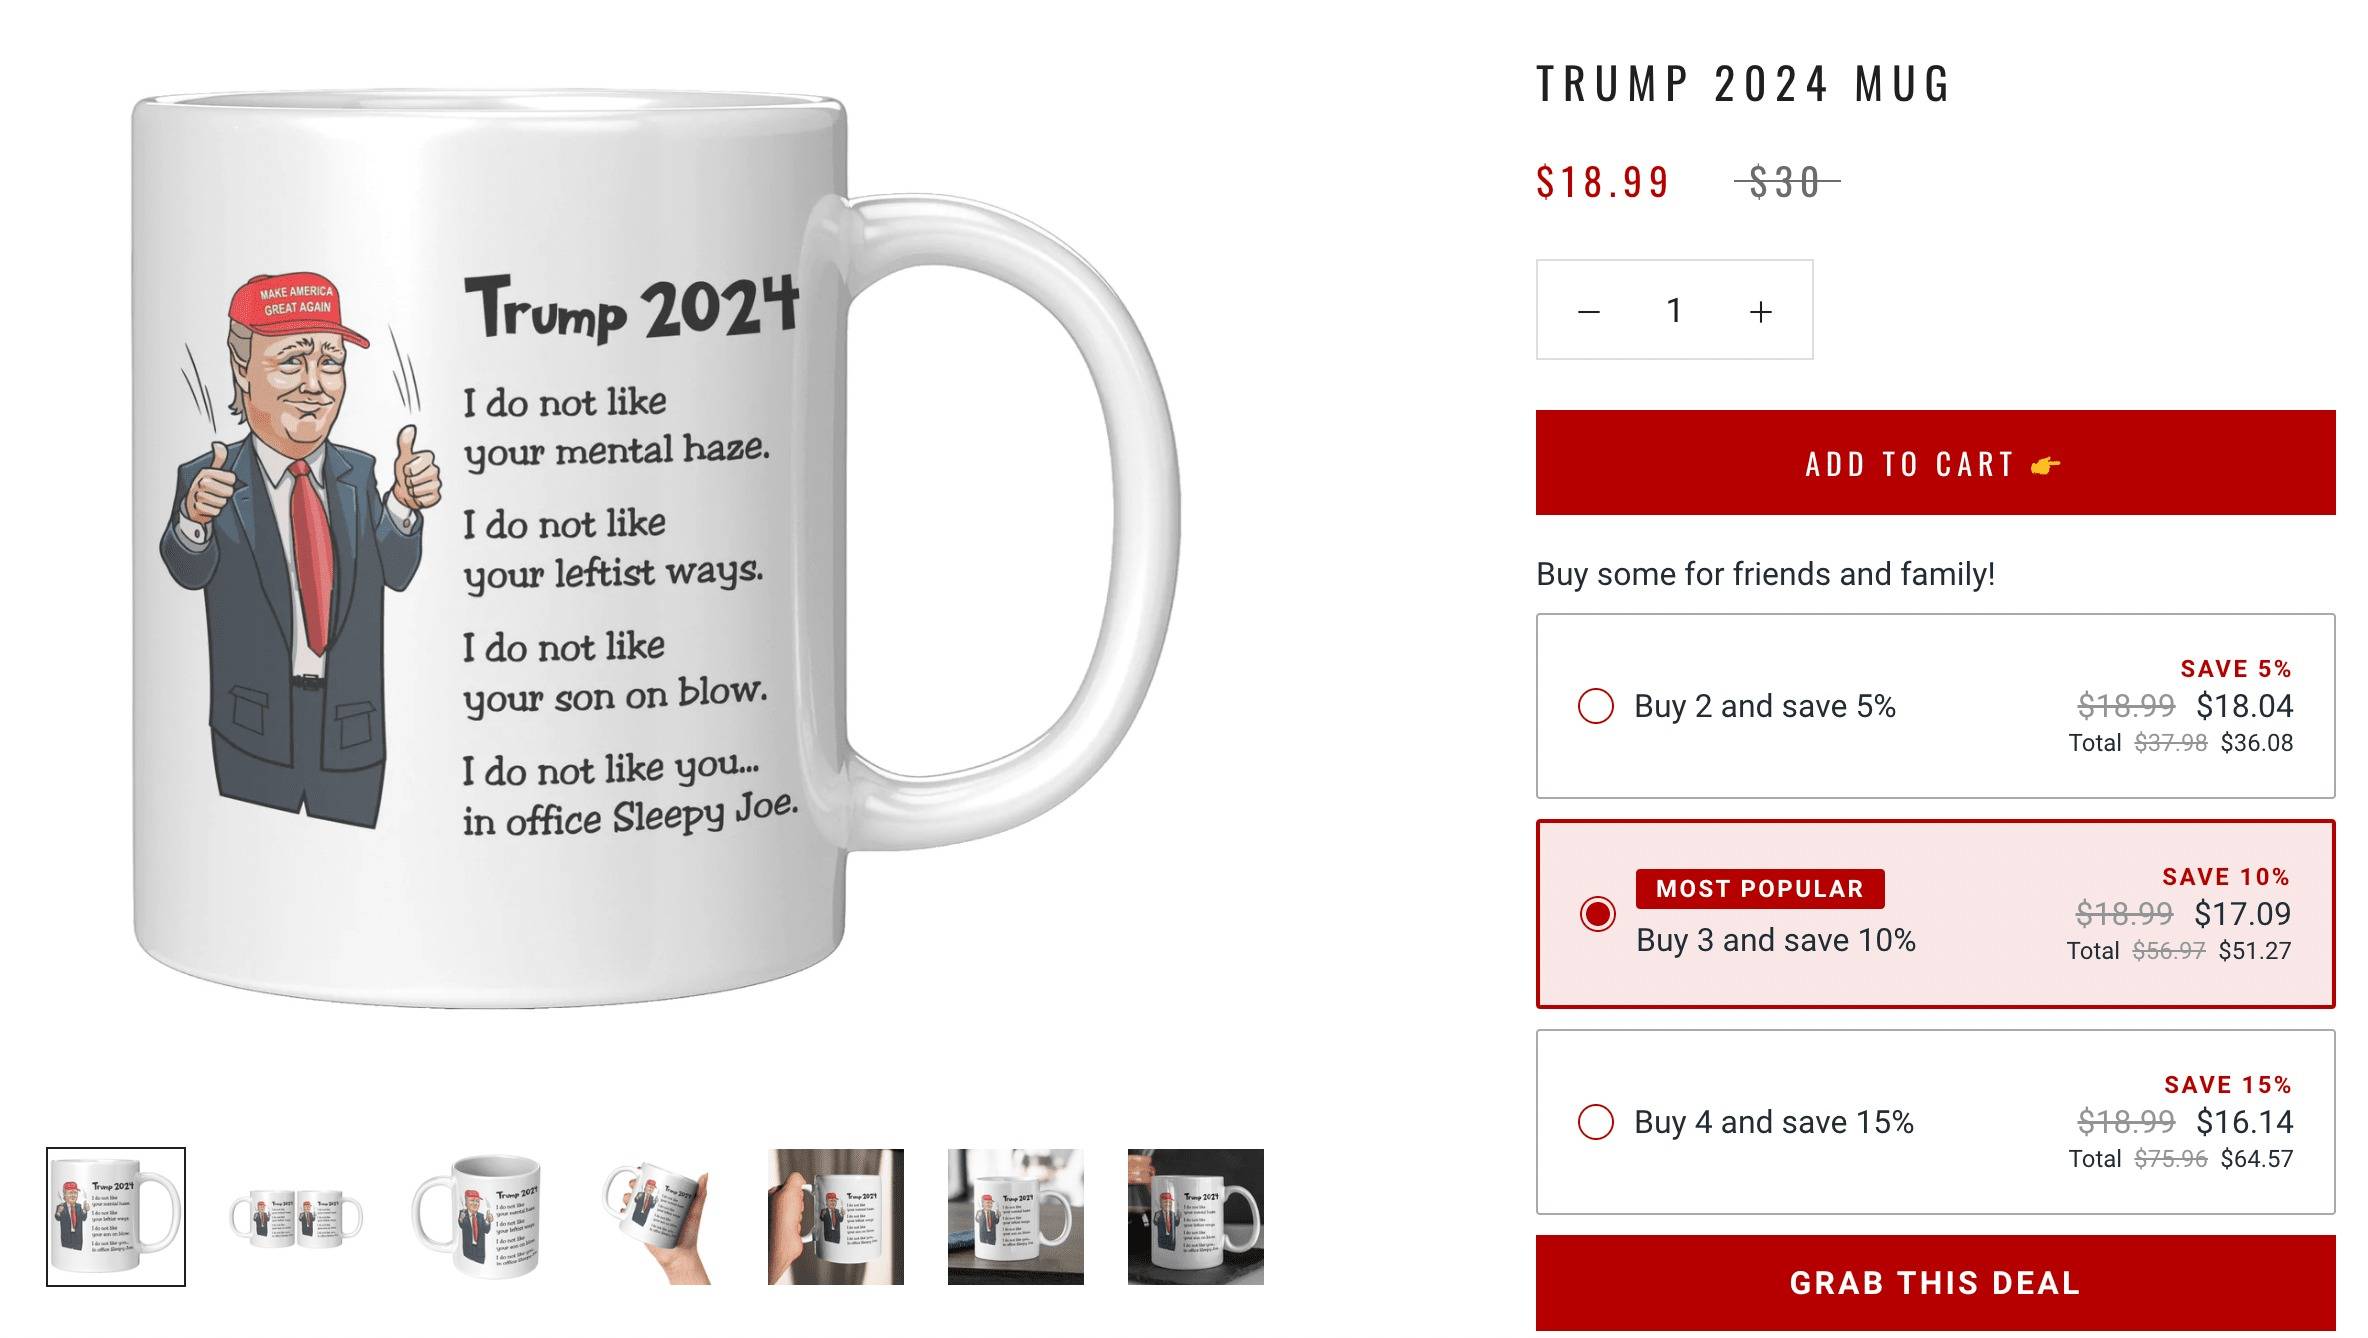Screen dimensions: 2368x1338
Task: Open the last thumbnail of mug on dark surface
Action: coord(1196,1217)
